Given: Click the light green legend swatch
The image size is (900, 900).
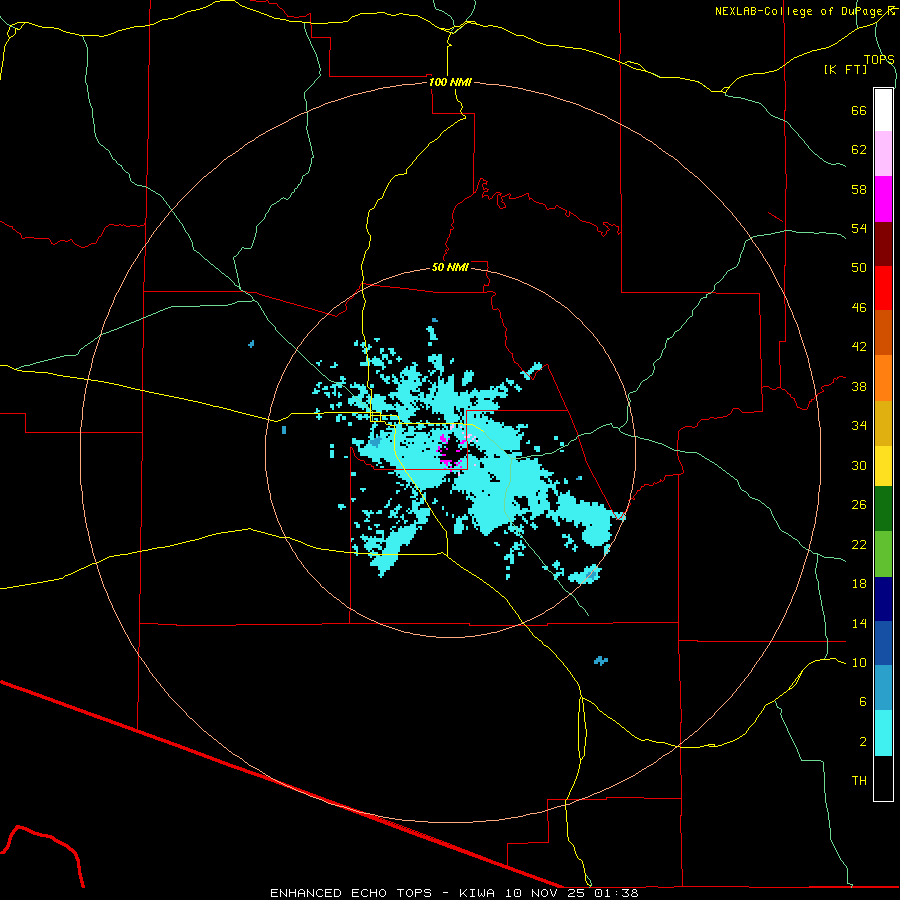Looking at the screenshot, I should [883, 554].
